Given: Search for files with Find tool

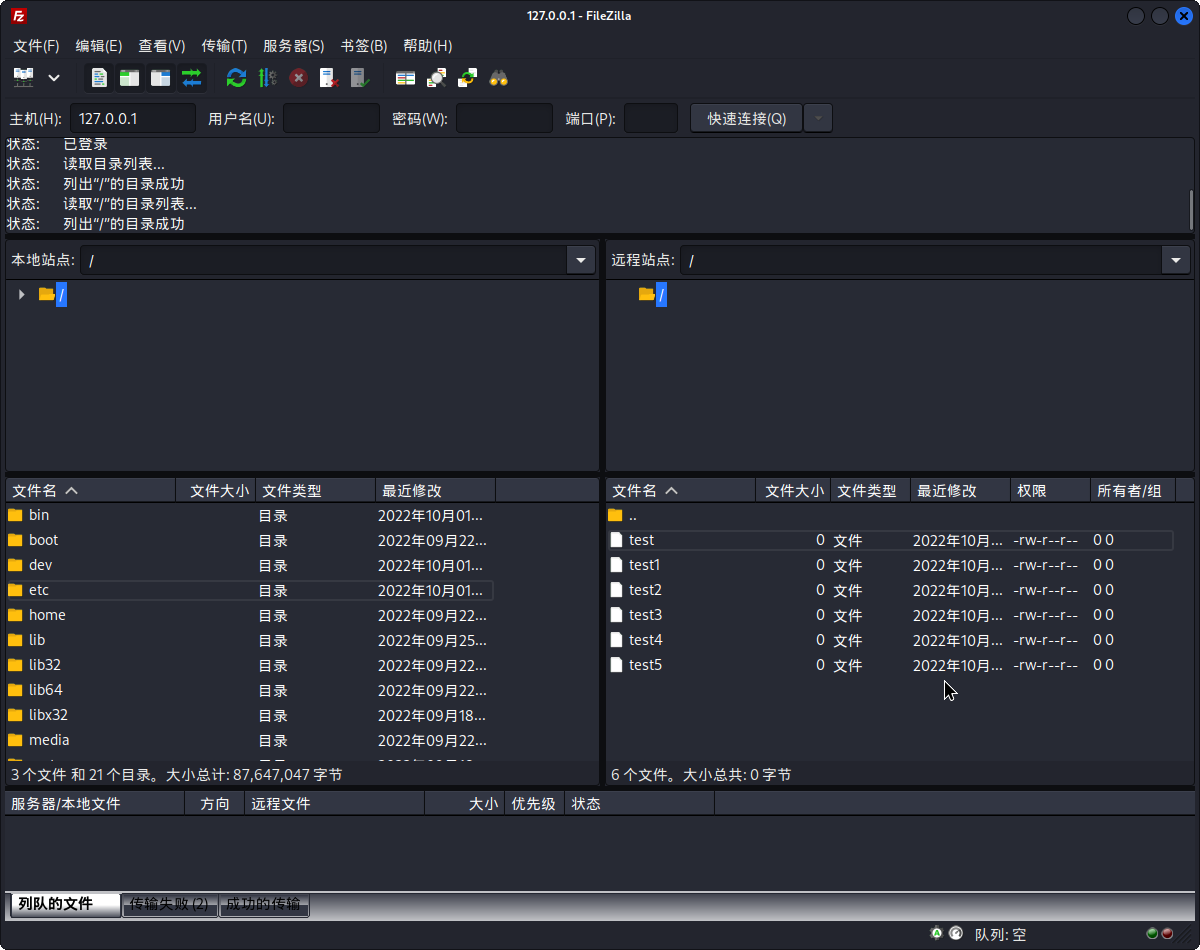Looking at the screenshot, I should click(497, 77).
